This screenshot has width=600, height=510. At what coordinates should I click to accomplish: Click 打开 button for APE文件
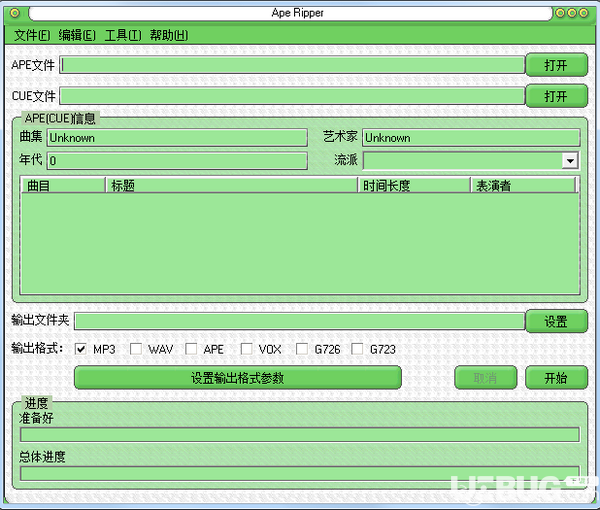point(556,65)
